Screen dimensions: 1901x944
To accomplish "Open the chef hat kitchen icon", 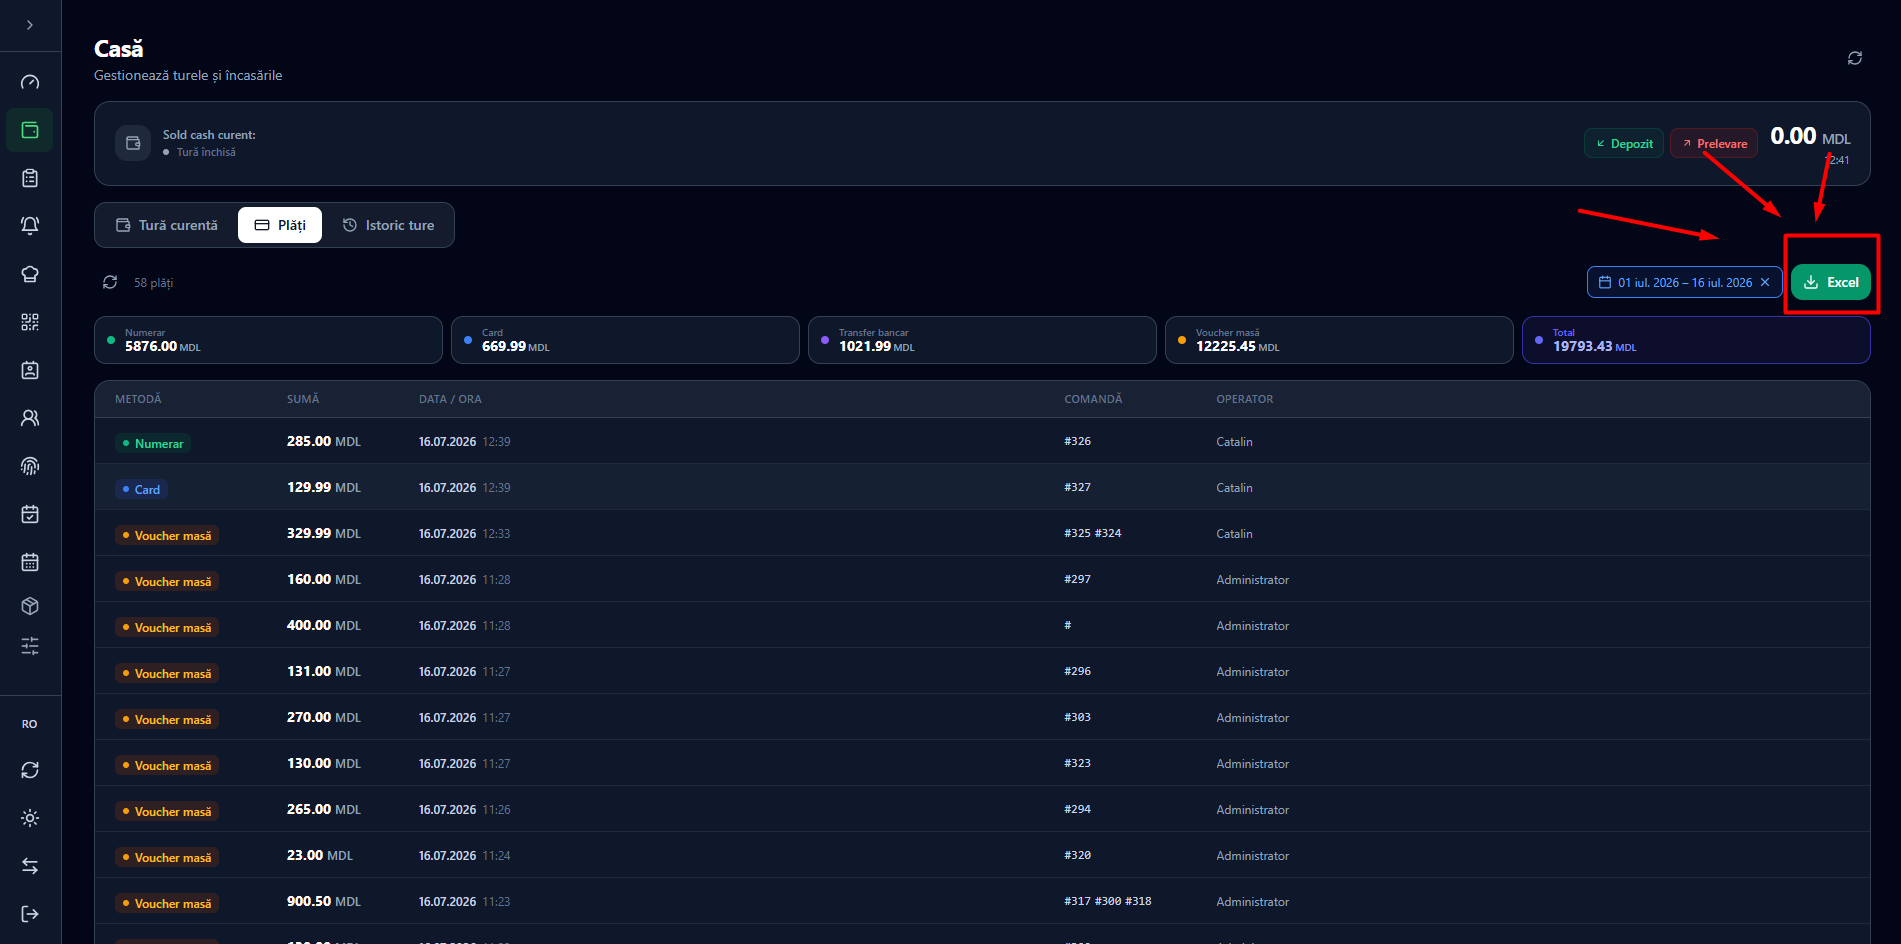I will 30,274.
